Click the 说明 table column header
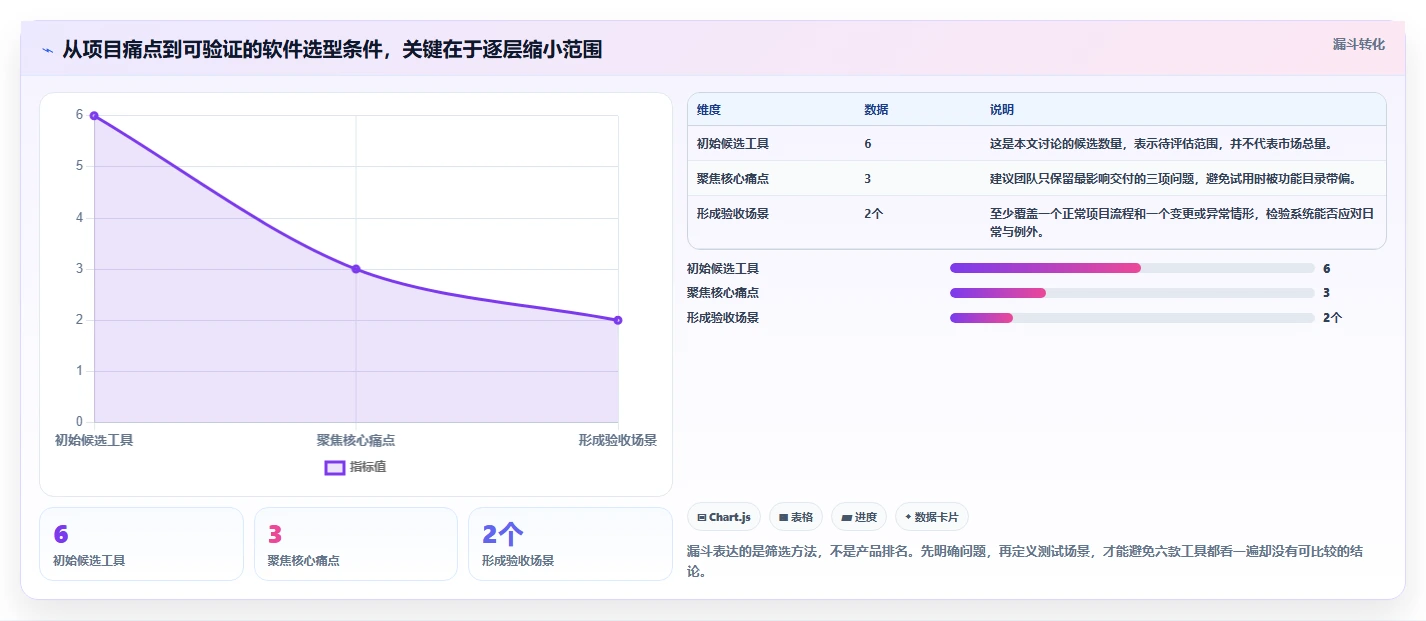1426x621 pixels. pyautogui.click(x=1002, y=110)
